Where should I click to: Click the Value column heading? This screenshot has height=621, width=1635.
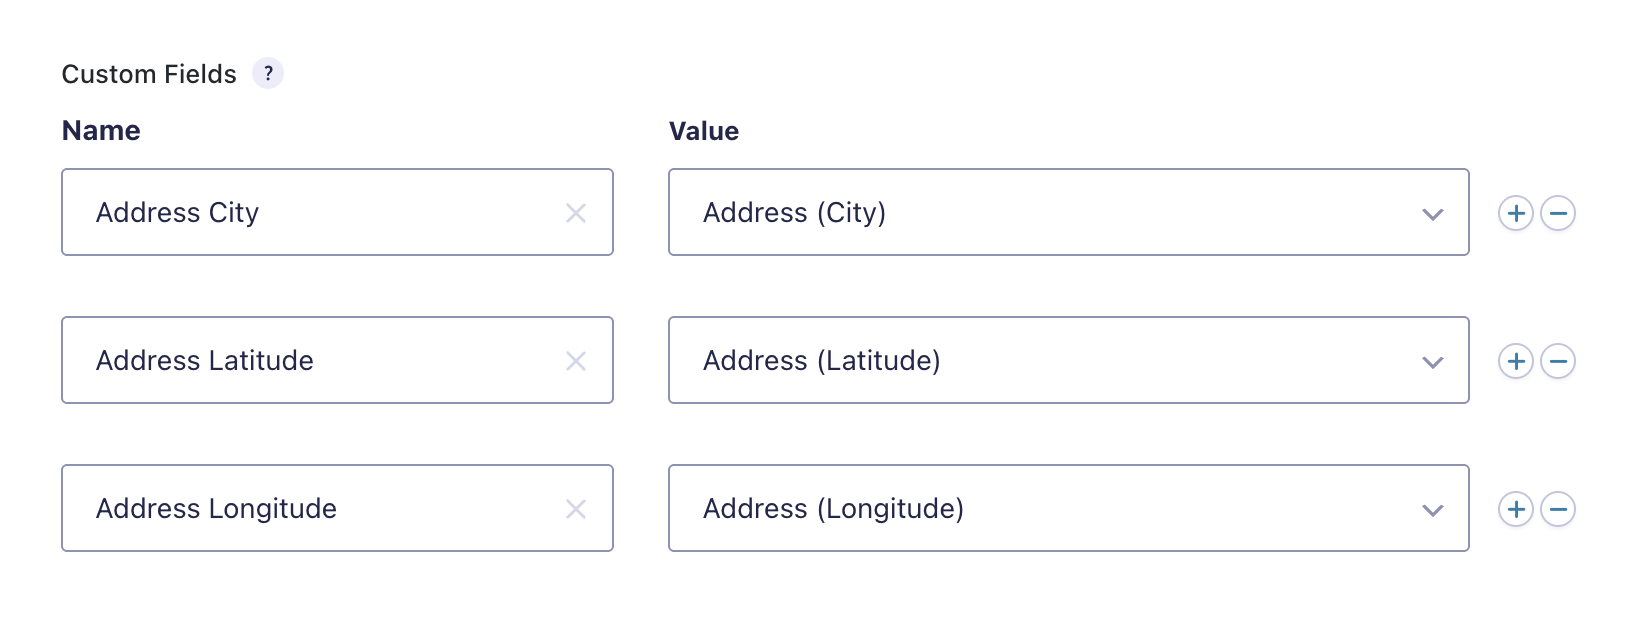[704, 131]
